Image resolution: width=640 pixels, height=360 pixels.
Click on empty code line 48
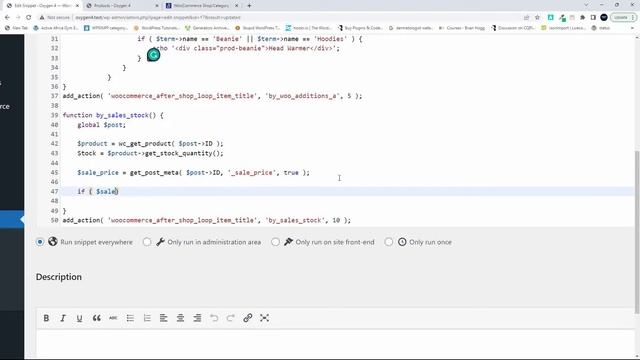[x=347, y=201]
